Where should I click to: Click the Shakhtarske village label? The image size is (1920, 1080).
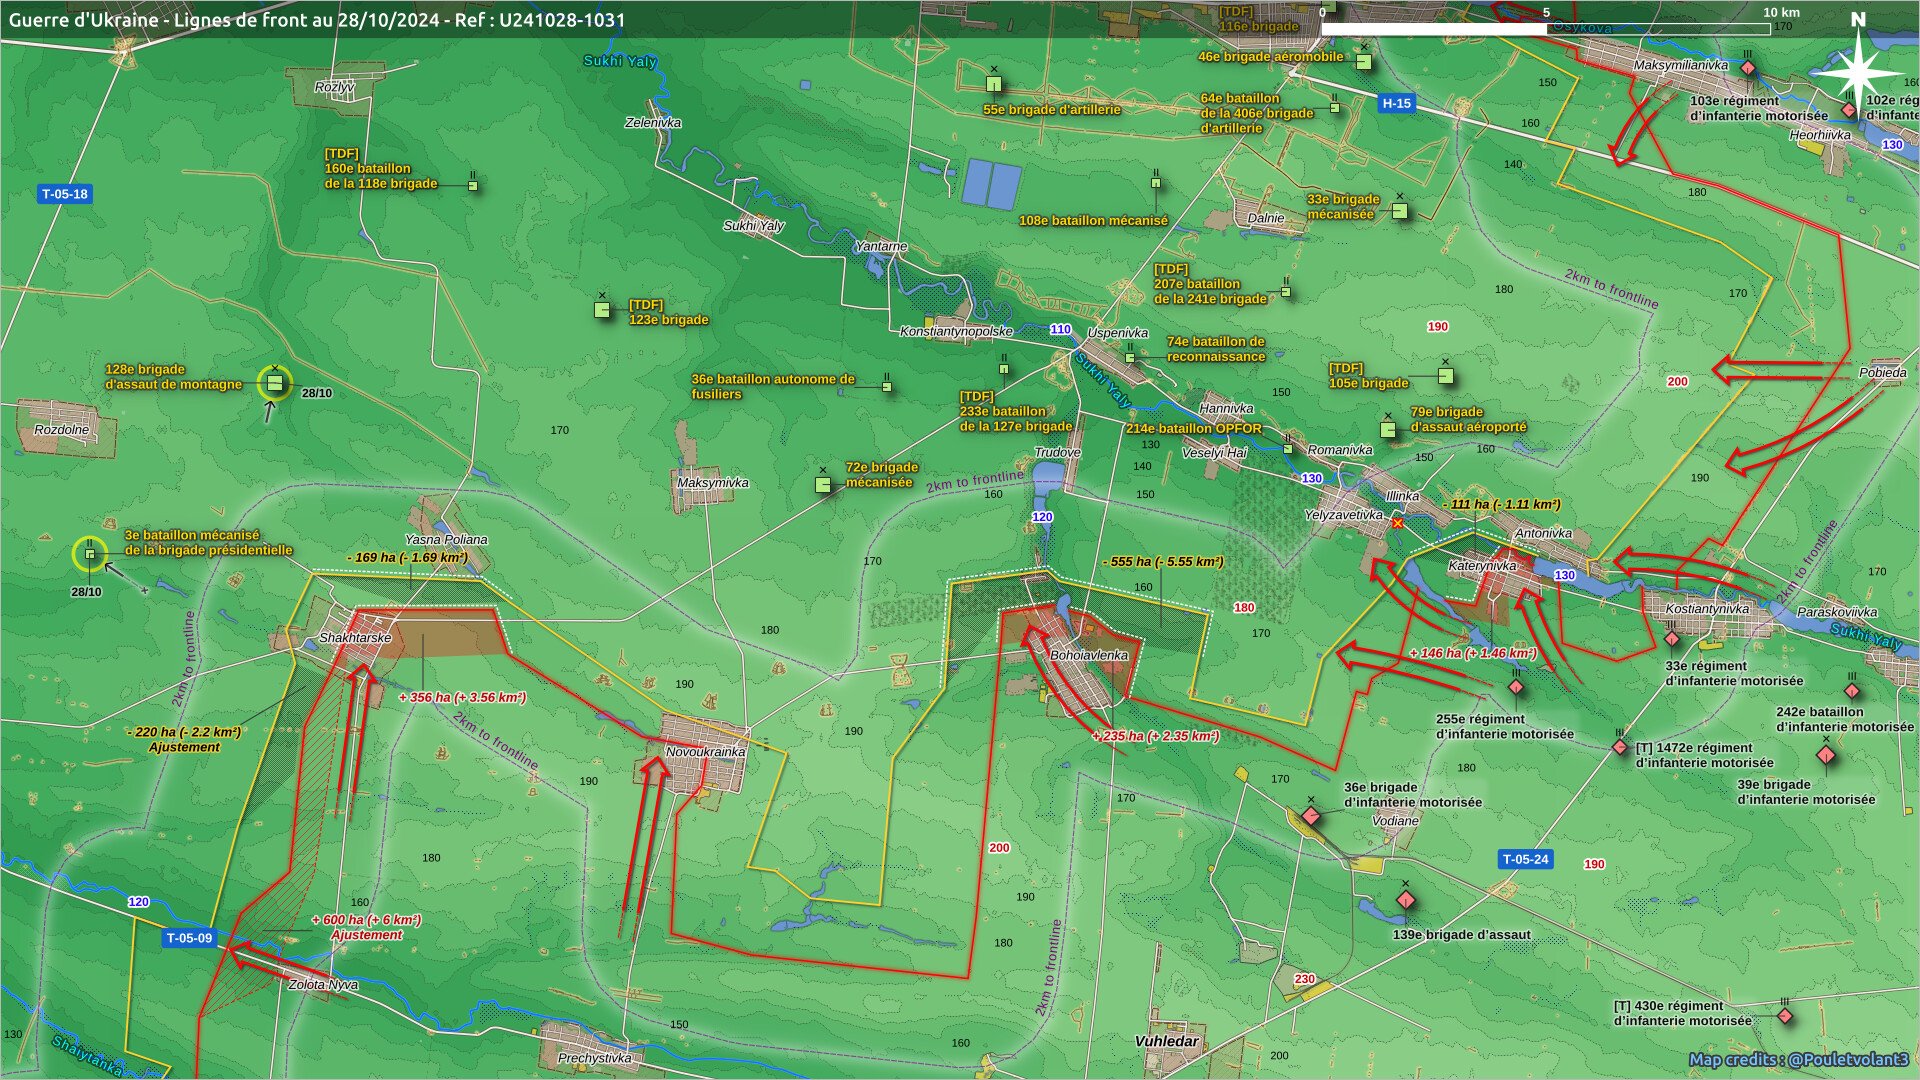(355, 637)
